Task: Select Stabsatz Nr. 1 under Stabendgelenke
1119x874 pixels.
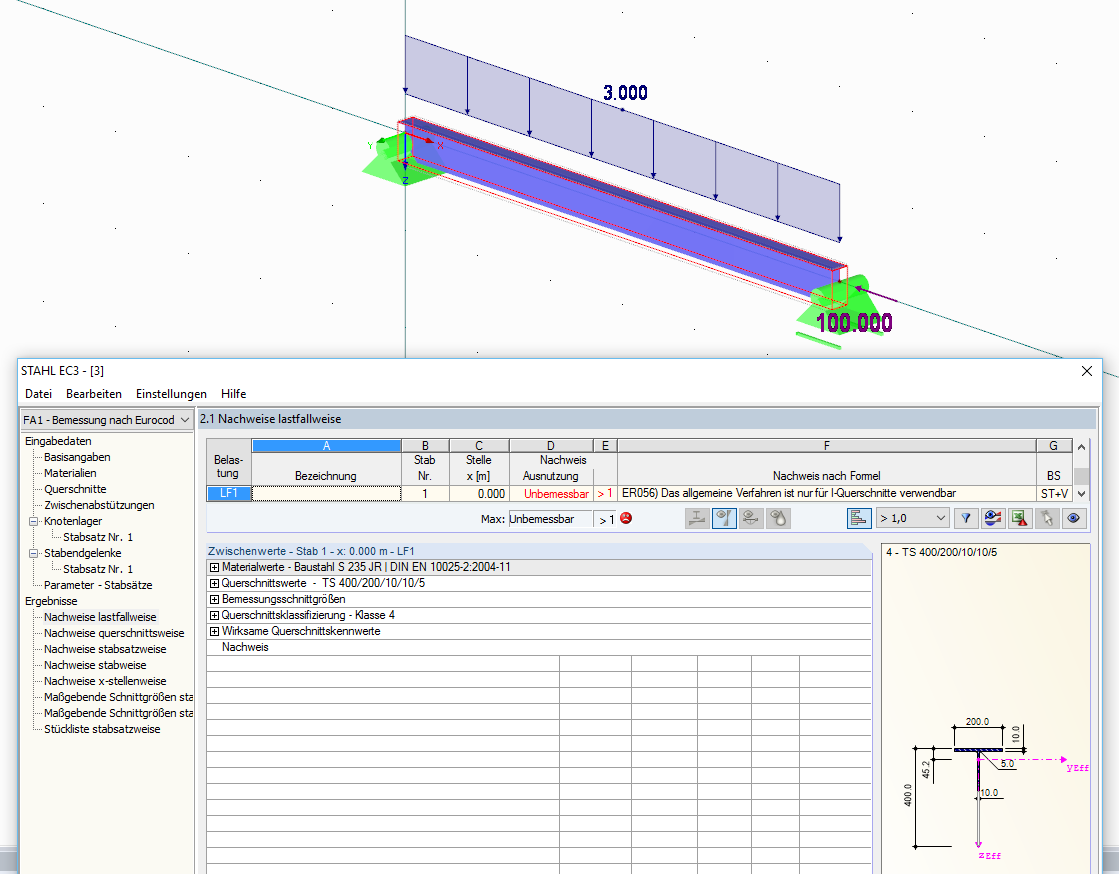Action: point(98,569)
